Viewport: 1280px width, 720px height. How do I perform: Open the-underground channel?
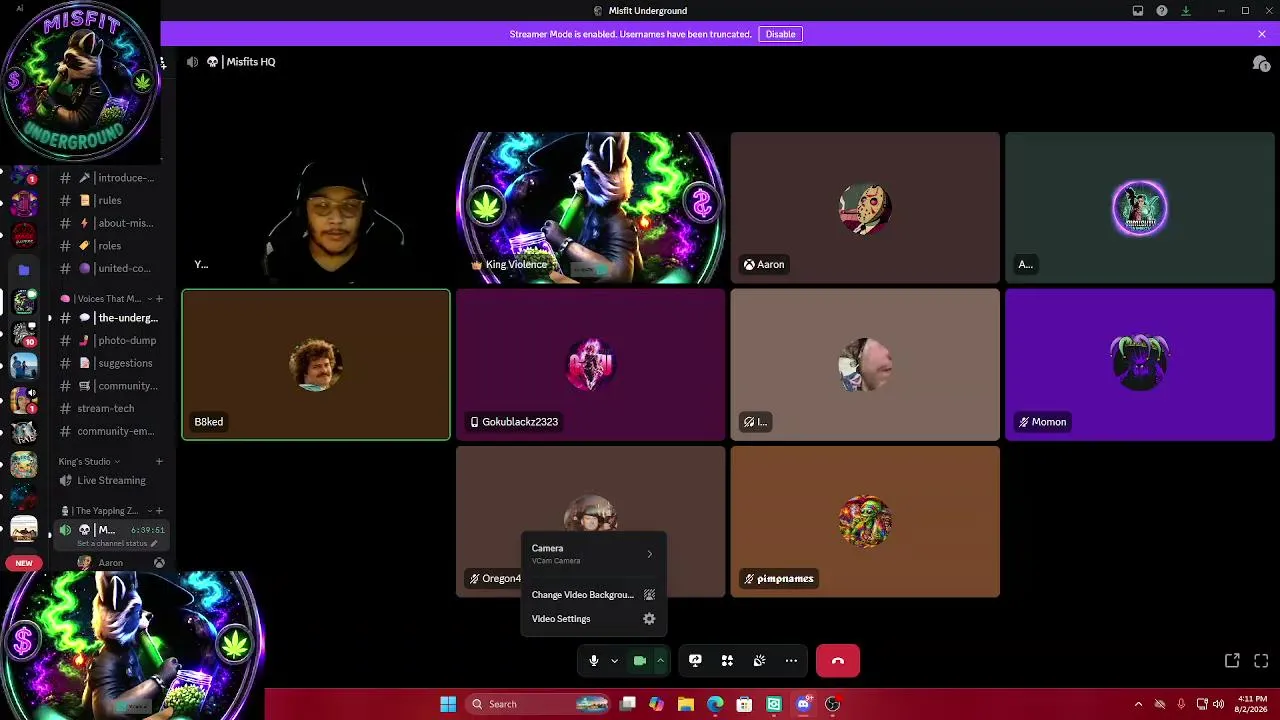tap(110, 318)
